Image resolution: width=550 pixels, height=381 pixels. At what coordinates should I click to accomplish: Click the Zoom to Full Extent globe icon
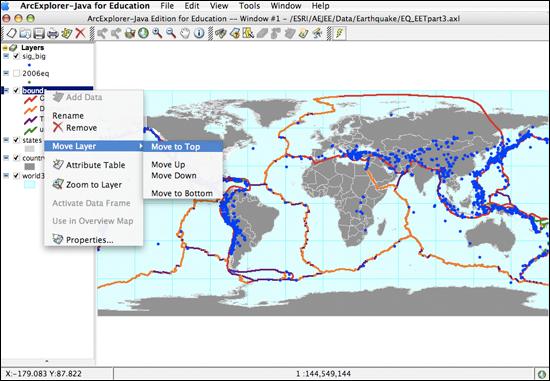point(143,33)
